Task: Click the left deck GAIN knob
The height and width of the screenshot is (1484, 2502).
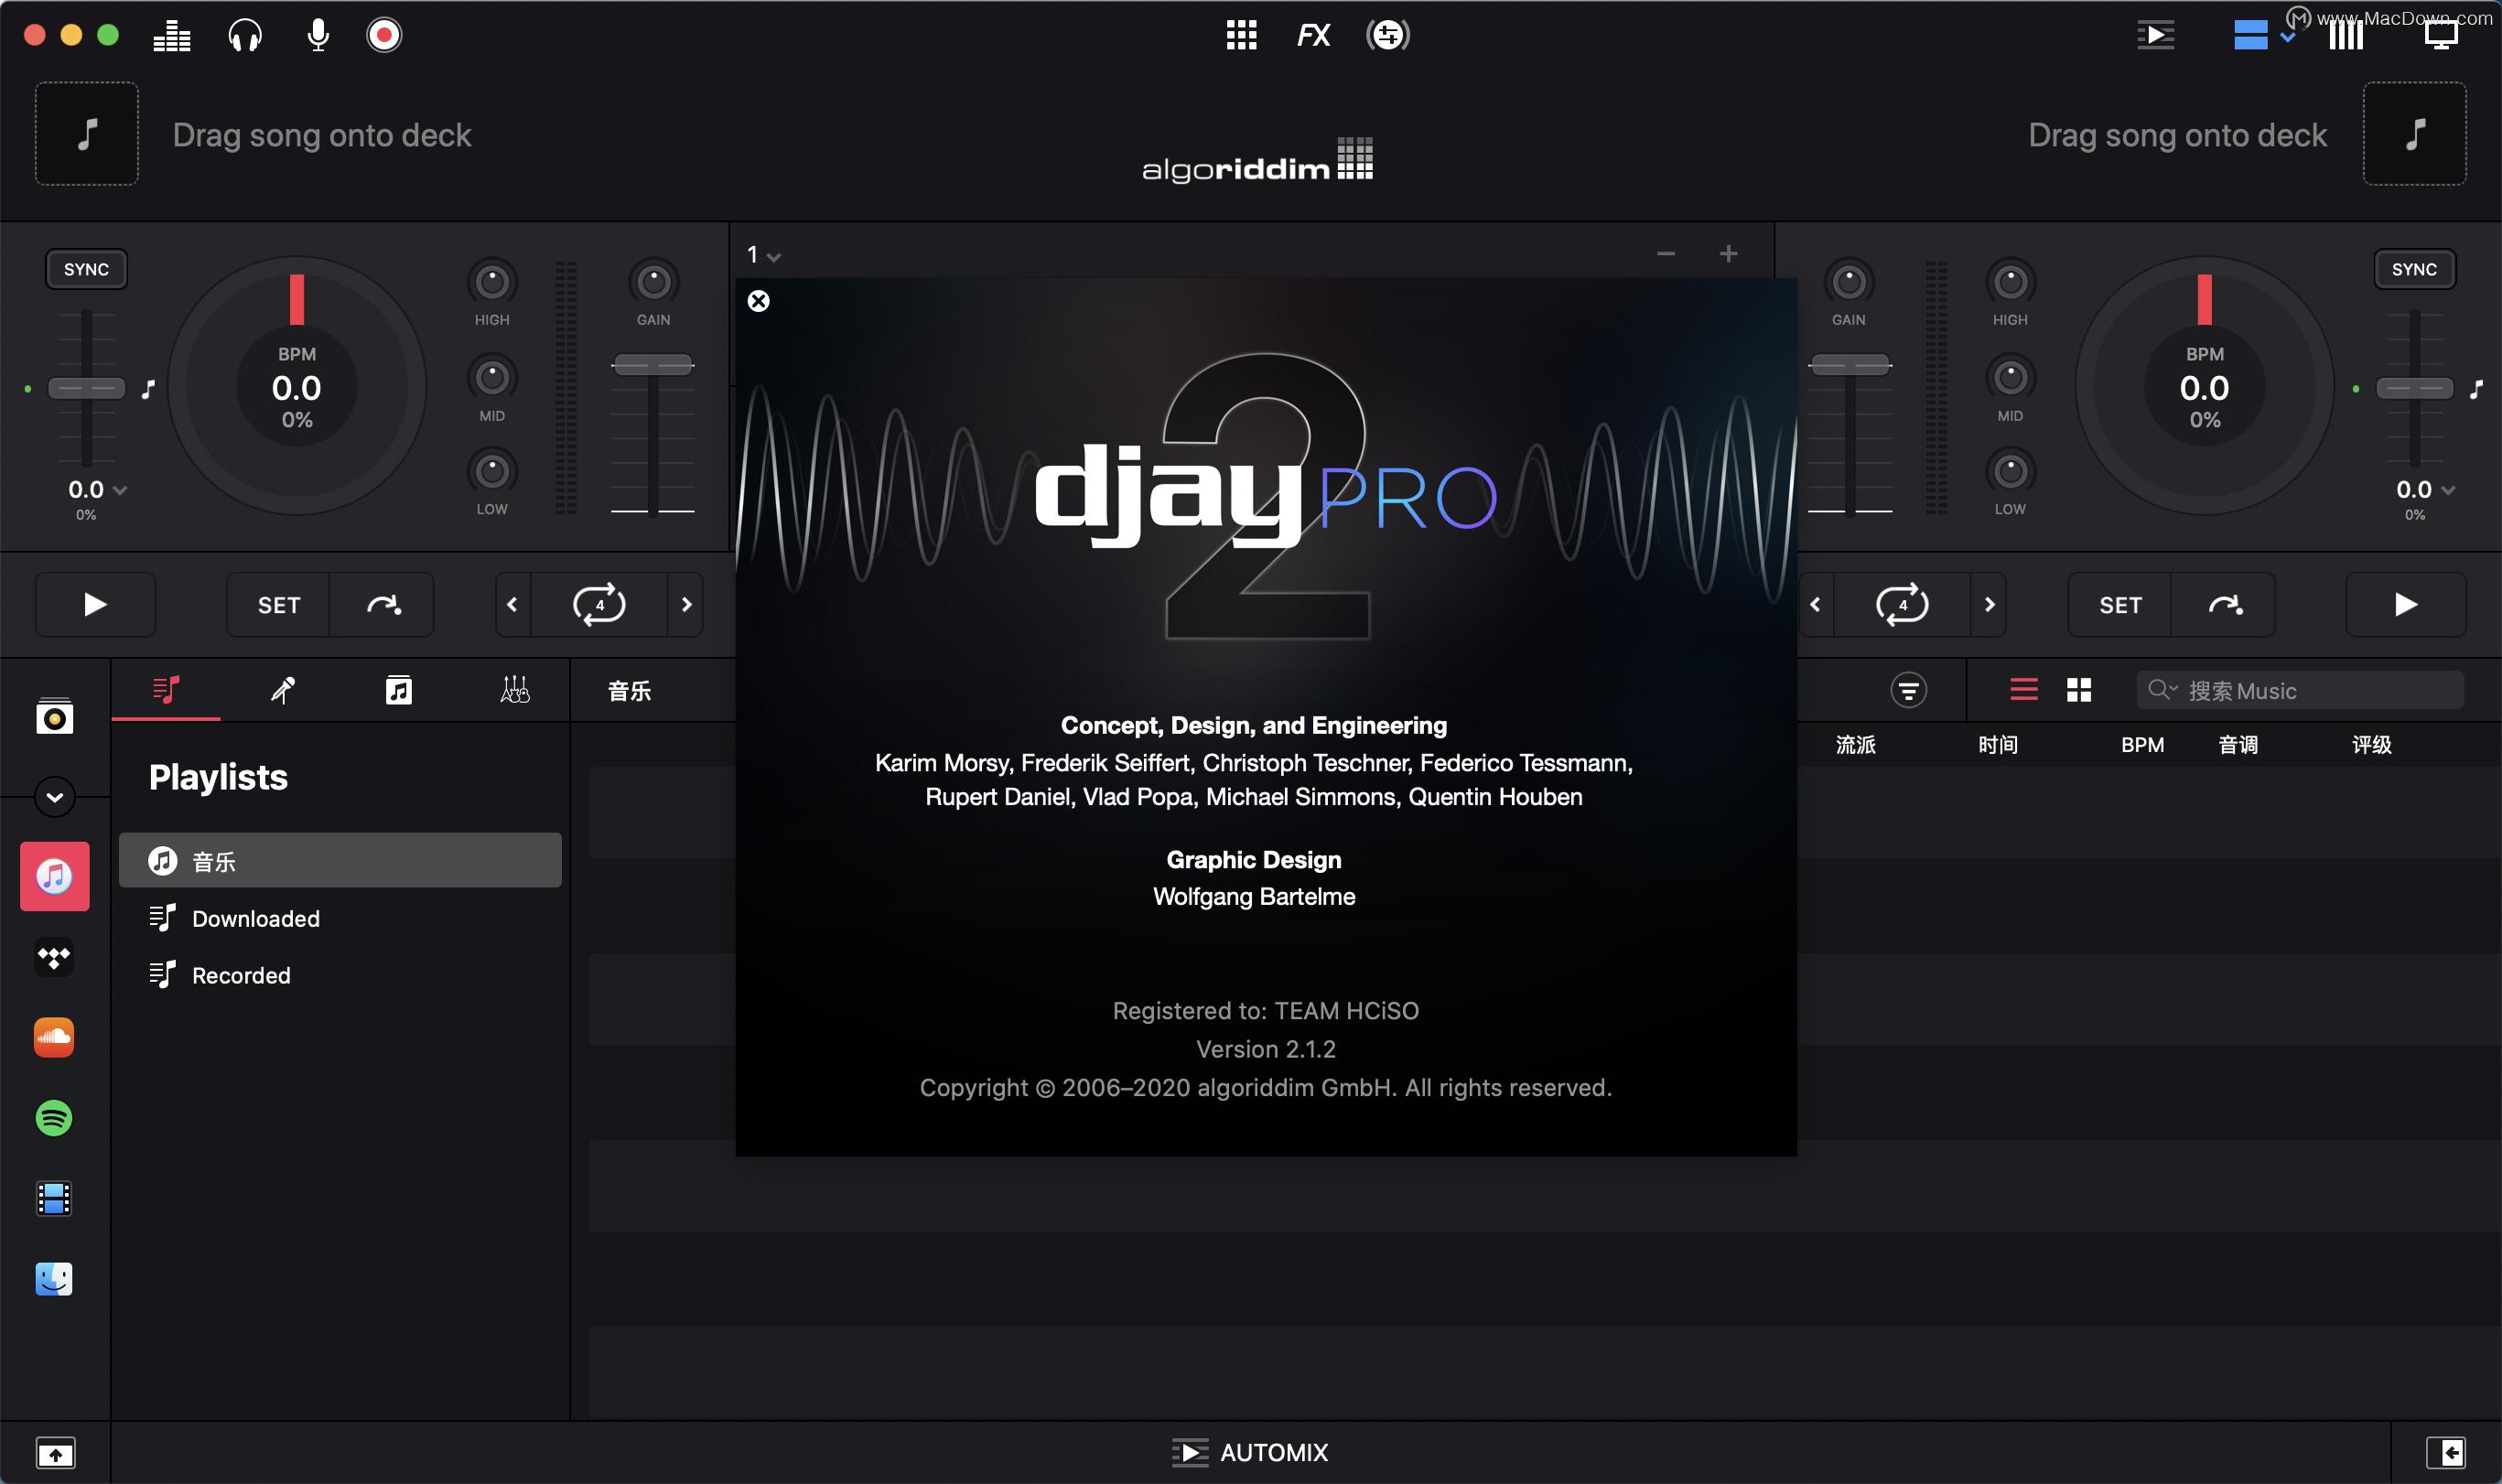Action: [x=654, y=283]
